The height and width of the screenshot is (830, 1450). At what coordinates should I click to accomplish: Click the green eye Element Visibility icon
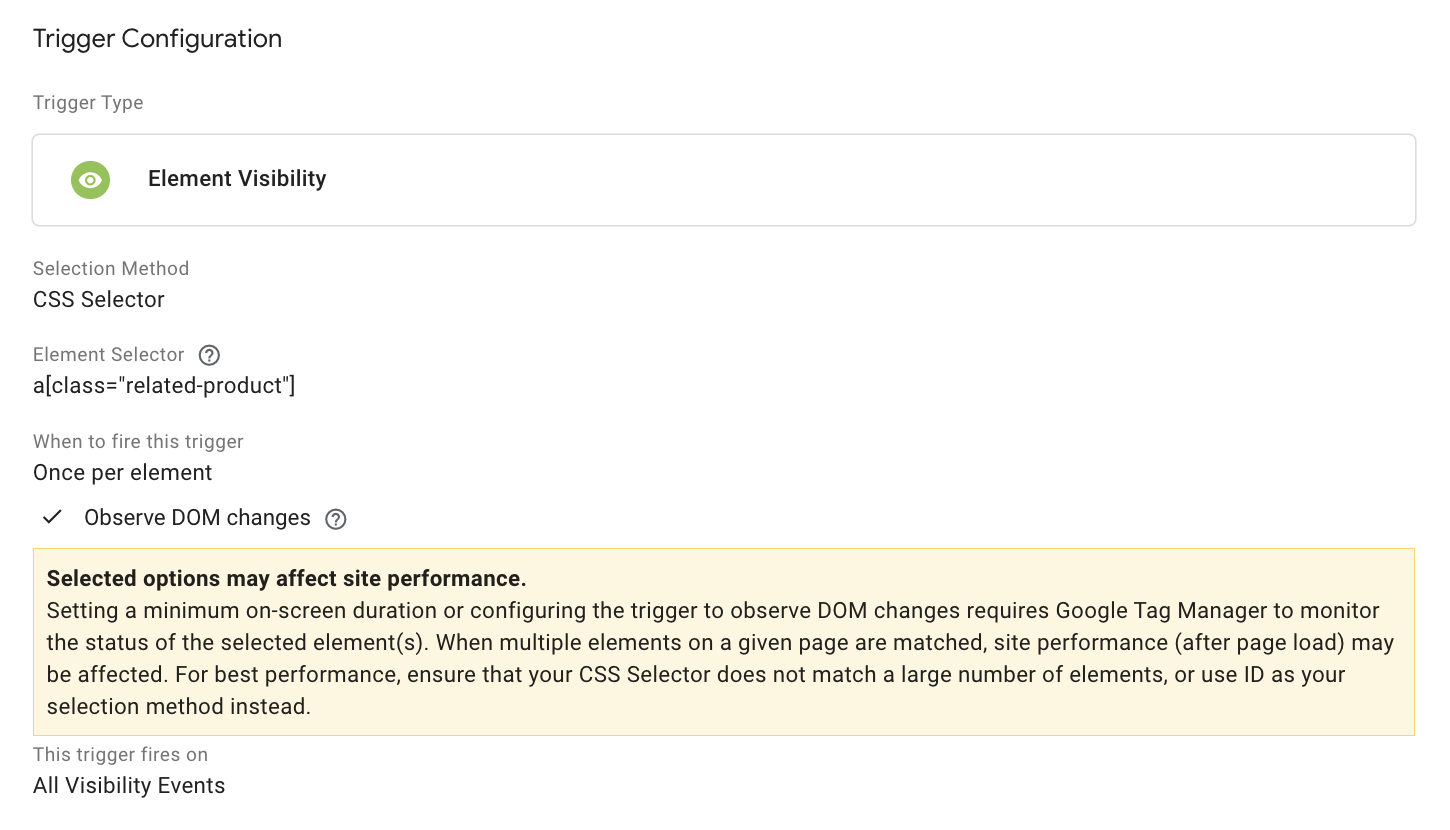[90, 180]
